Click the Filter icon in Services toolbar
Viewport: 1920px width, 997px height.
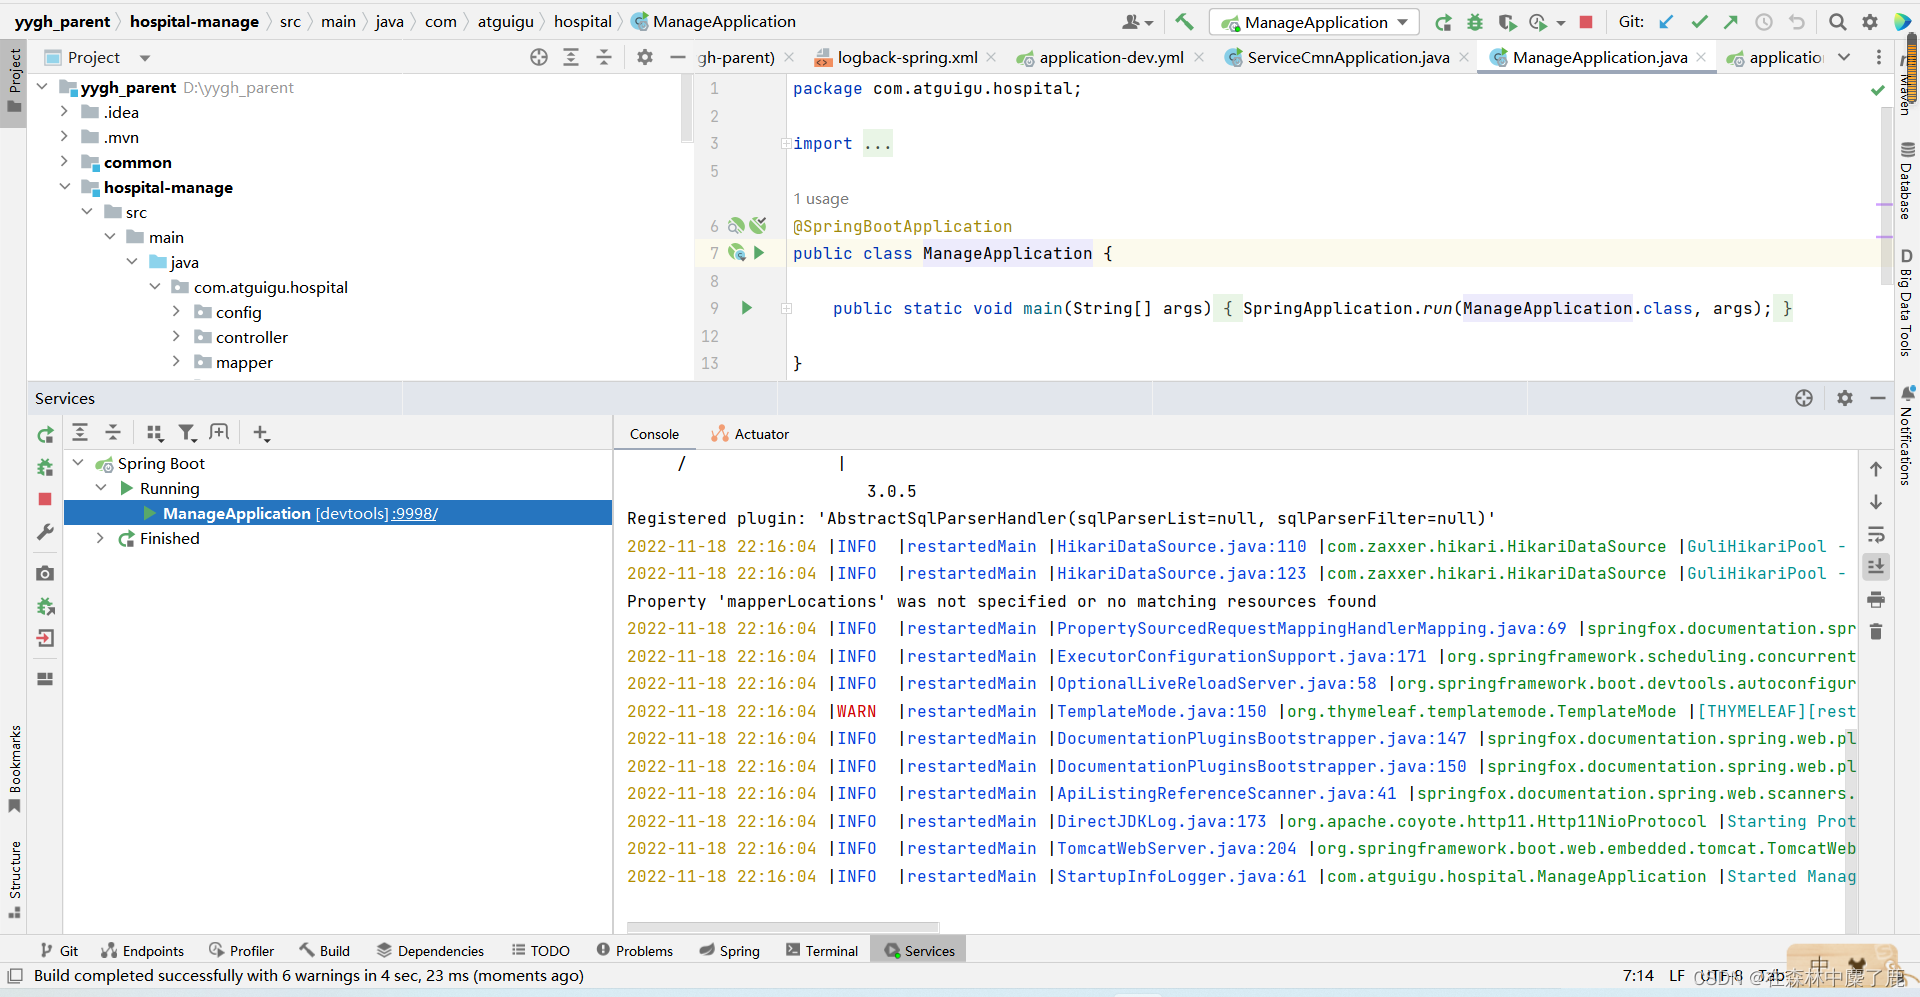[x=187, y=433]
